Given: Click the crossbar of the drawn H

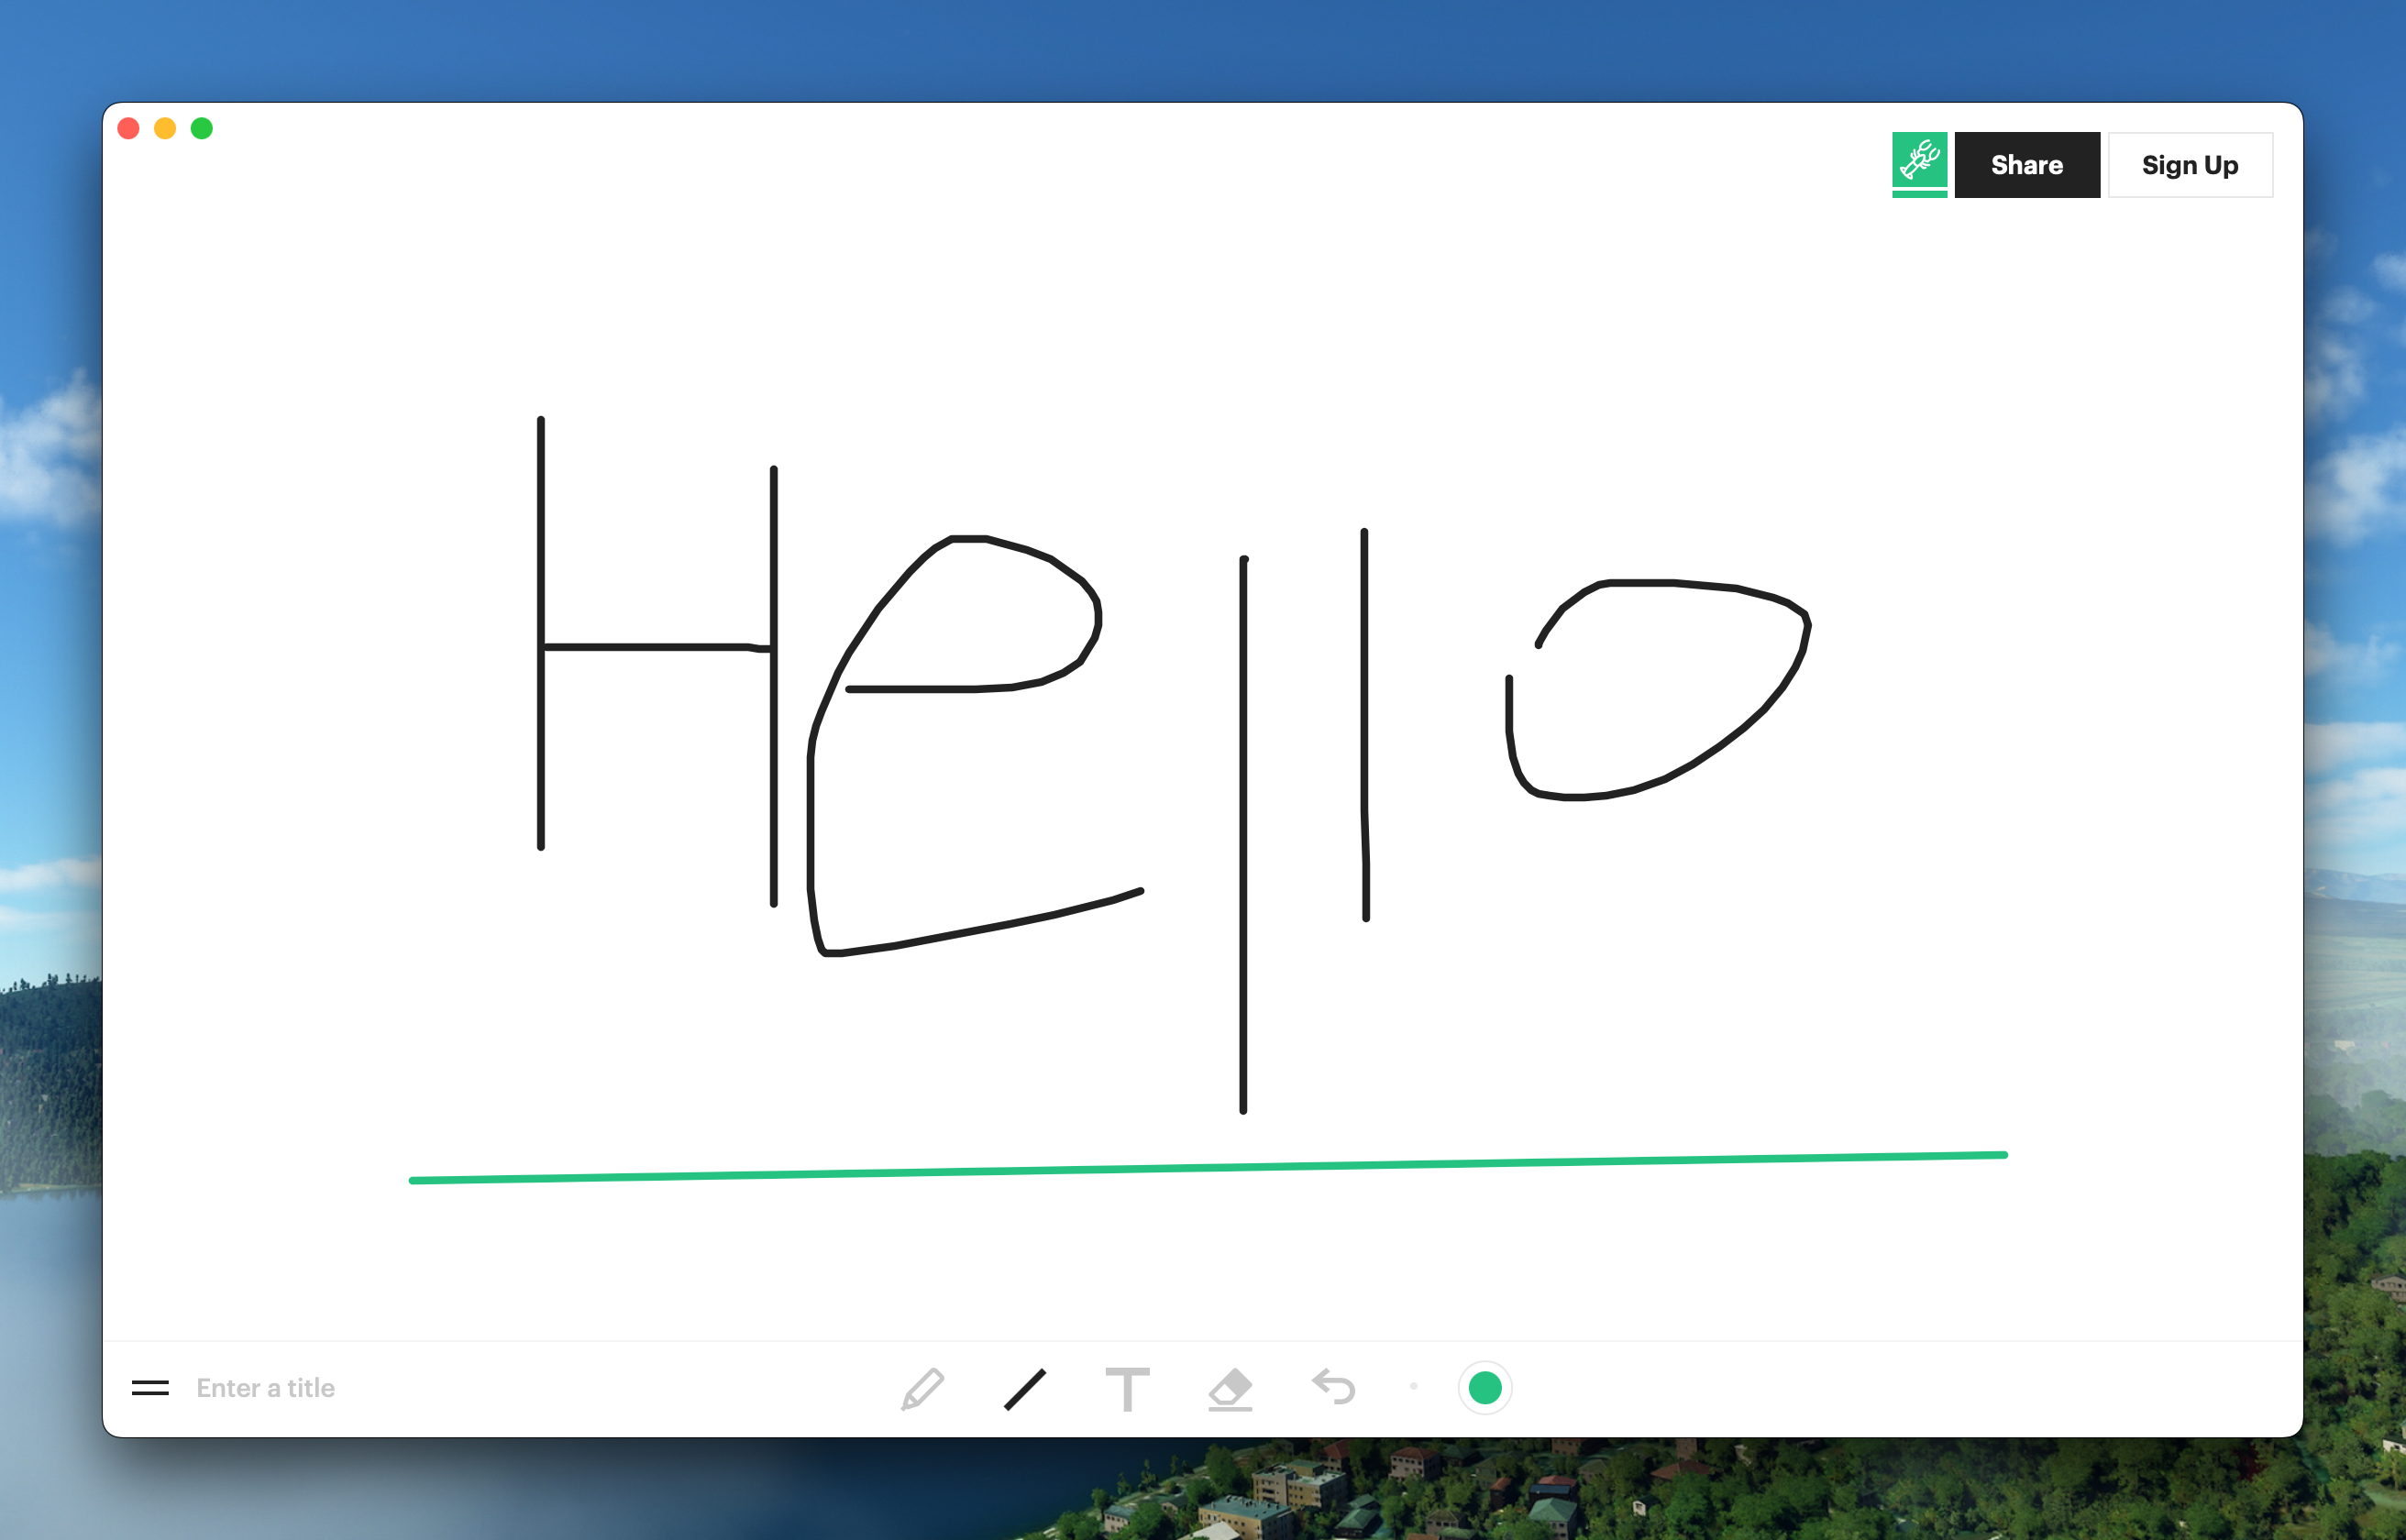Looking at the screenshot, I should [650, 647].
